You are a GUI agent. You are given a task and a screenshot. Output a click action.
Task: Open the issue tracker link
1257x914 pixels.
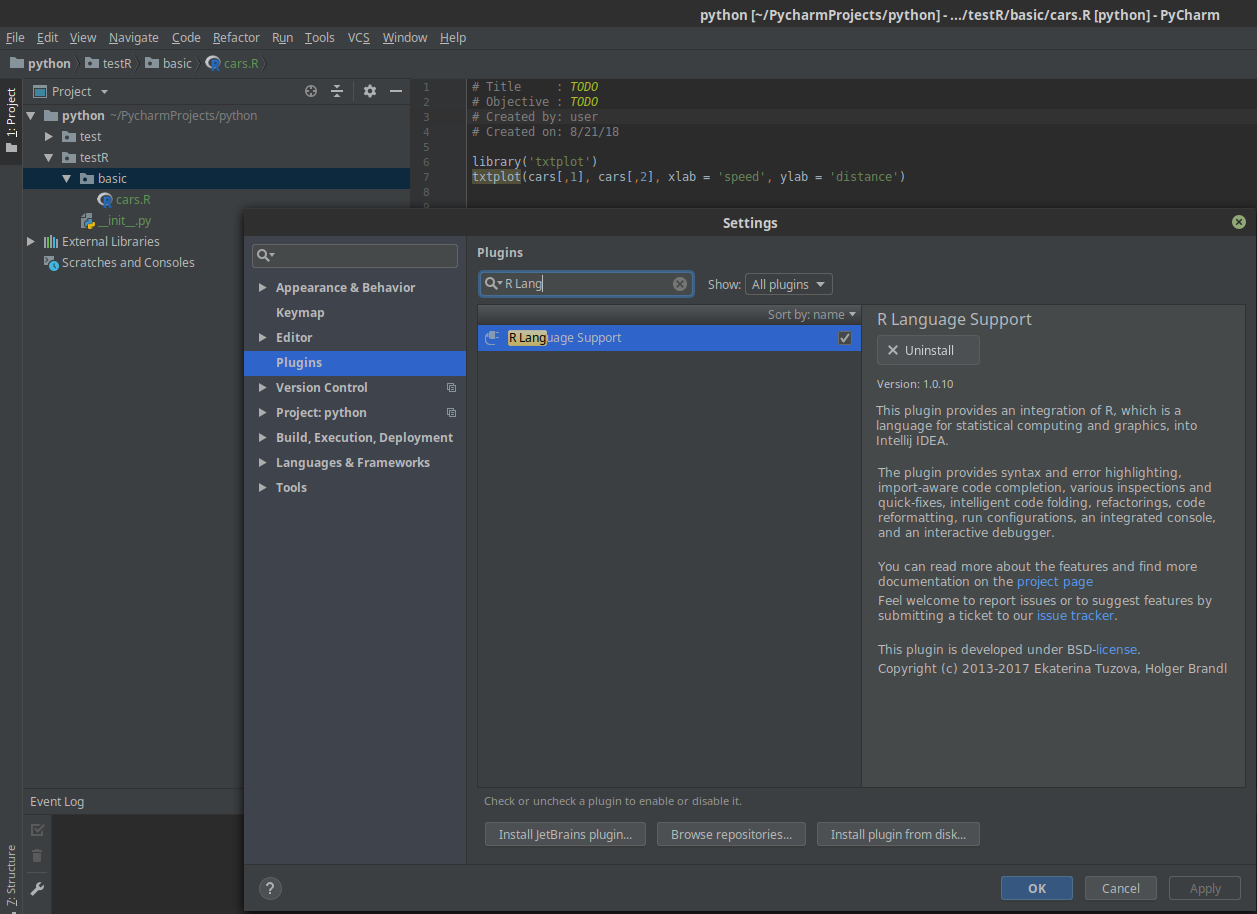(1075, 616)
